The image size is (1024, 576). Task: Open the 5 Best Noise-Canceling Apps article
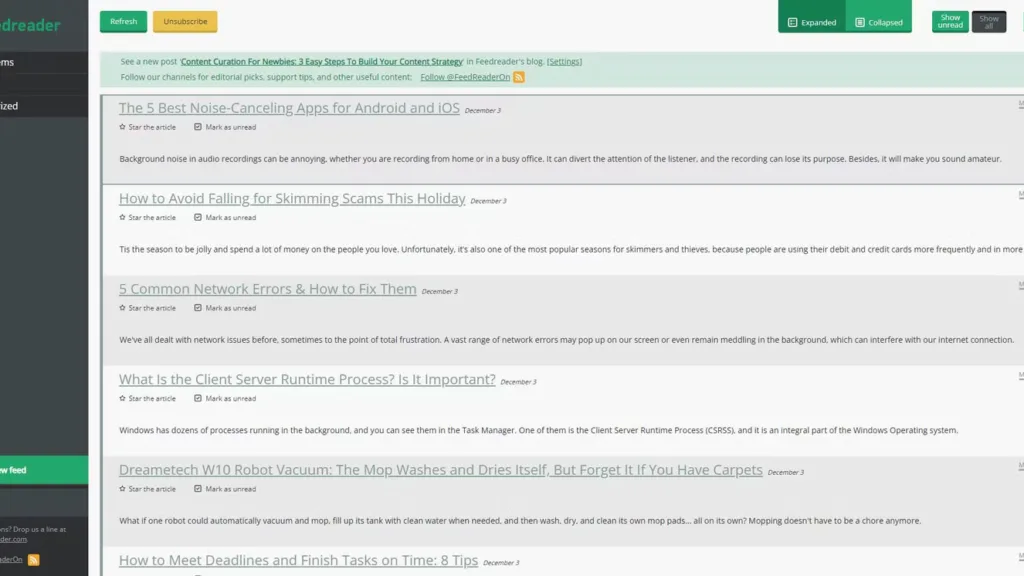pos(289,108)
